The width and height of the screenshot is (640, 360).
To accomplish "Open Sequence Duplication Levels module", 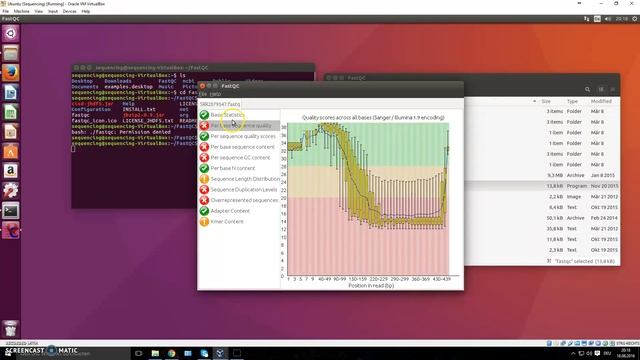I will pos(244,189).
